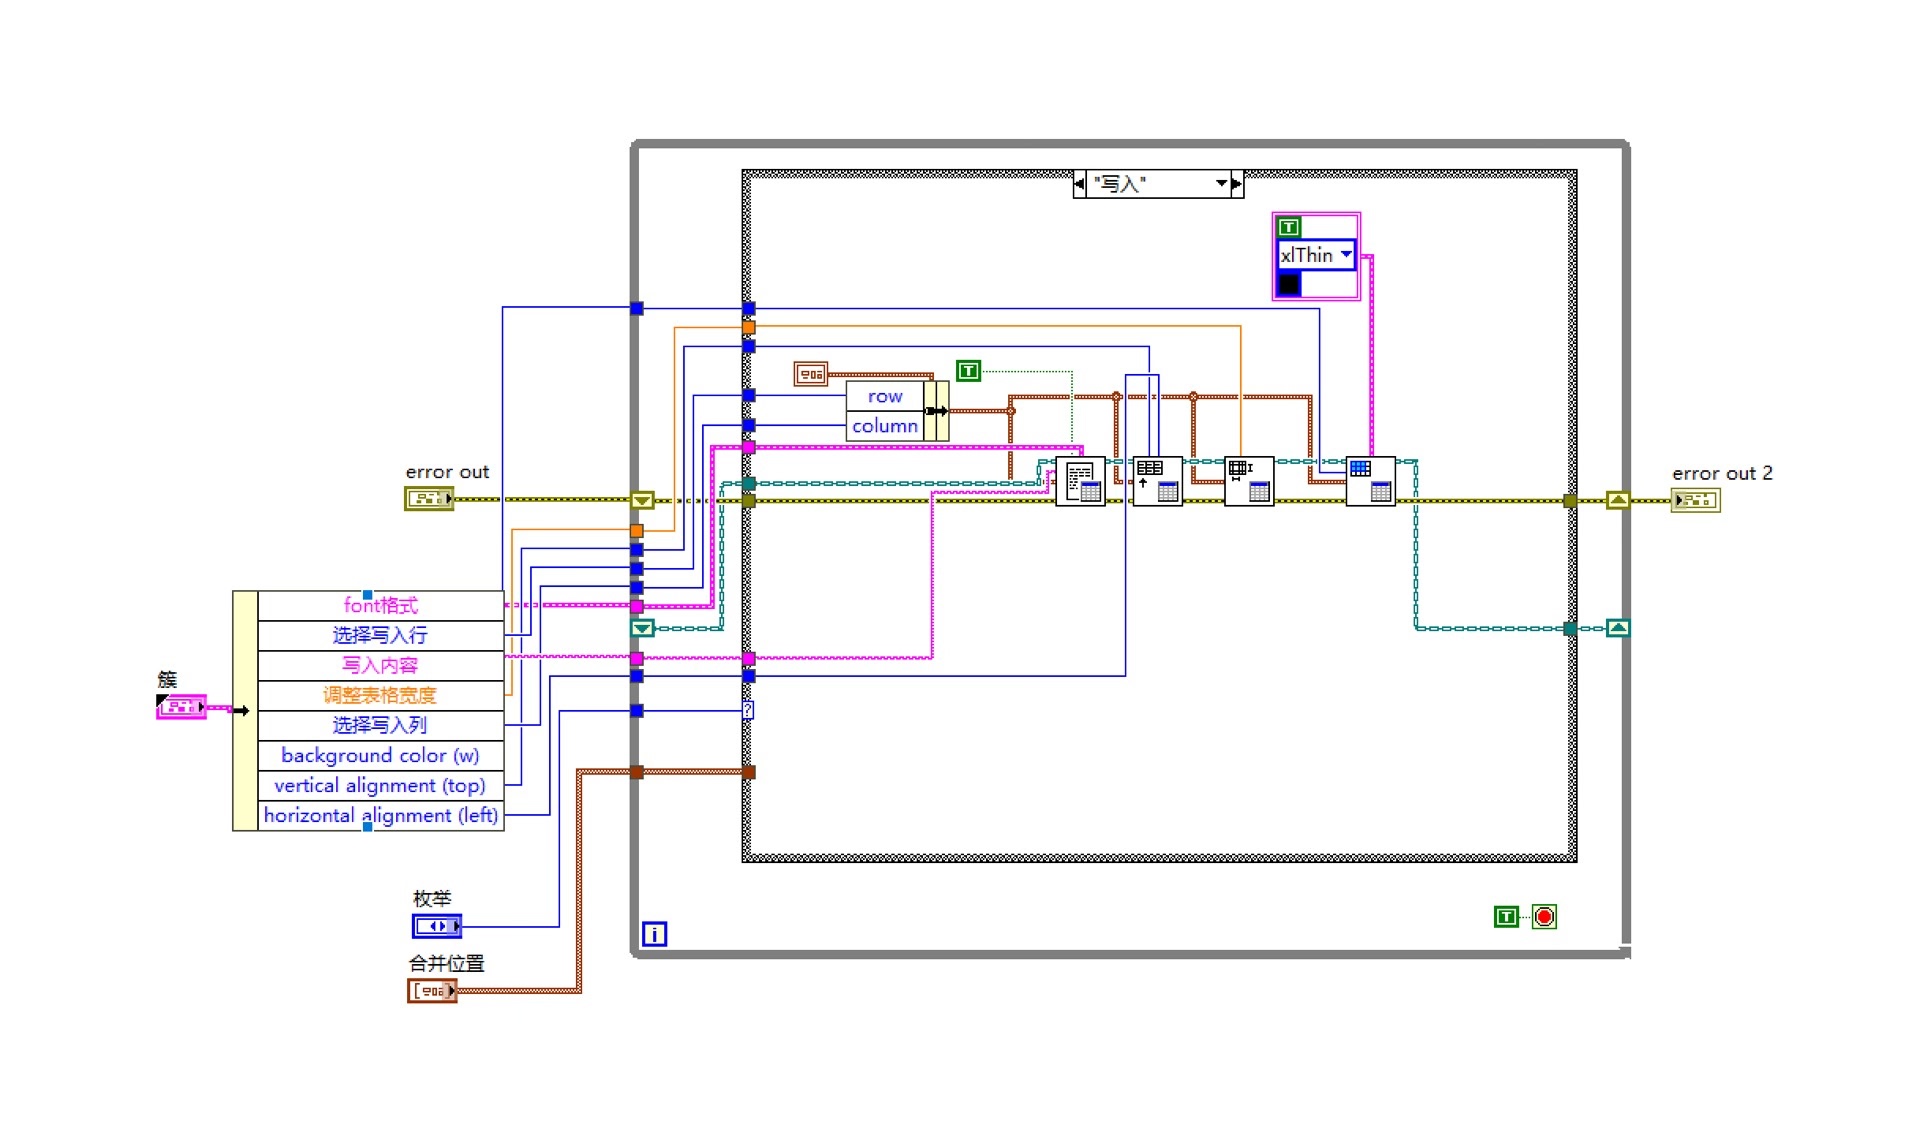1920x1144 pixels.
Task: Click the Excel cell alignment VI node
Action: (1157, 481)
